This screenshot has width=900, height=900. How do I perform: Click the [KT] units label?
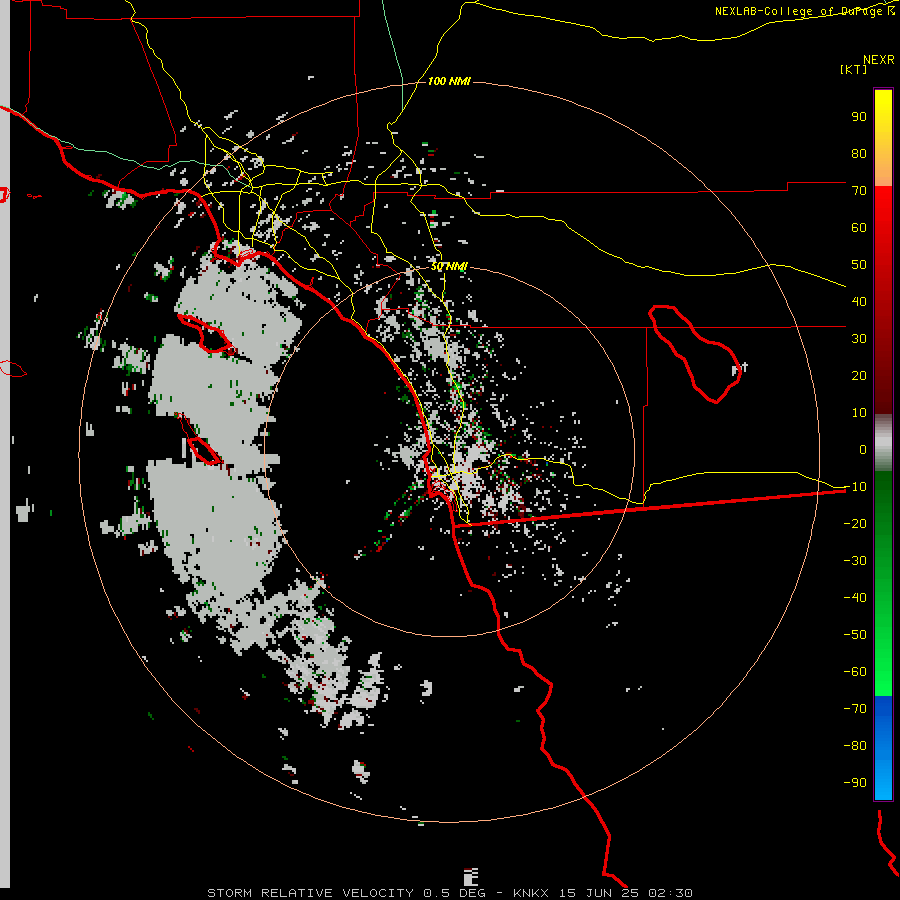854,69
